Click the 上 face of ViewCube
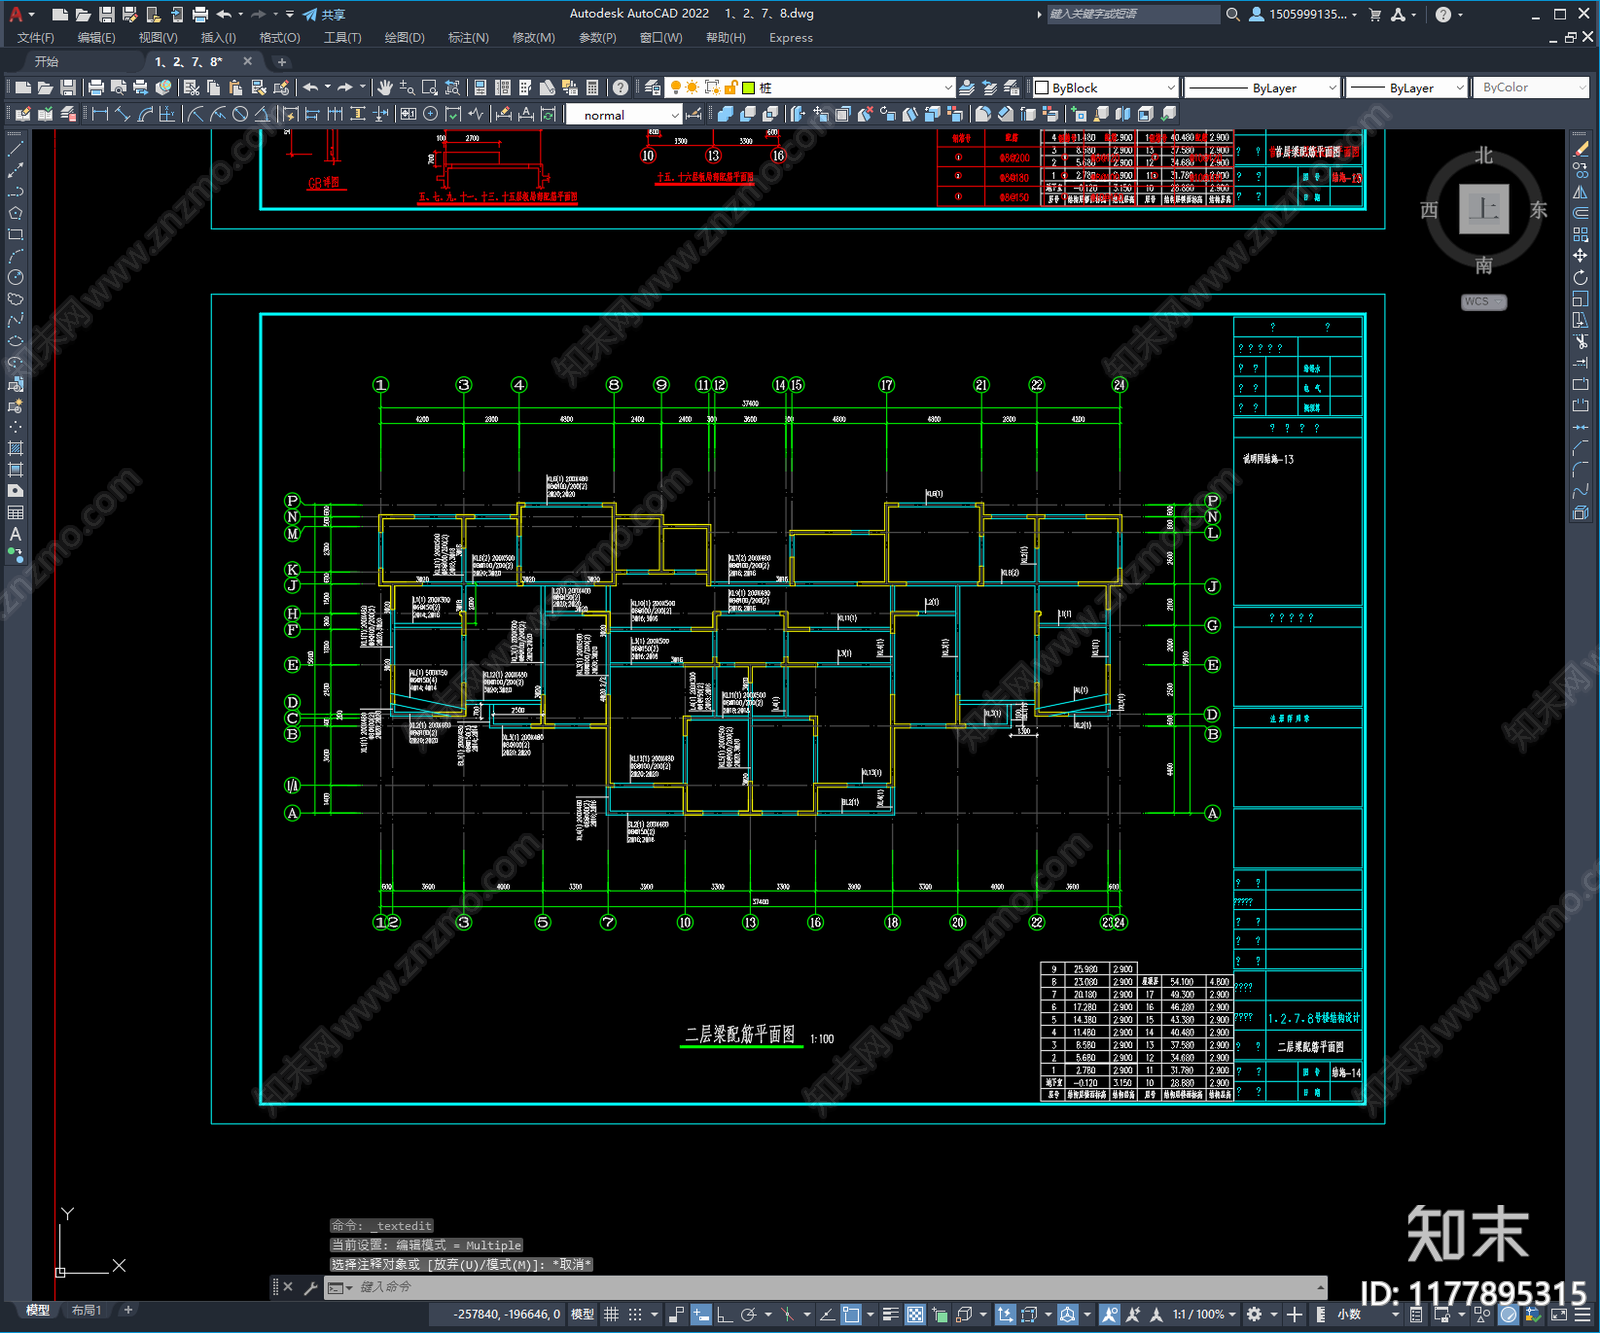The width and height of the screenshot is (1600, 1333). point(1484,209)
